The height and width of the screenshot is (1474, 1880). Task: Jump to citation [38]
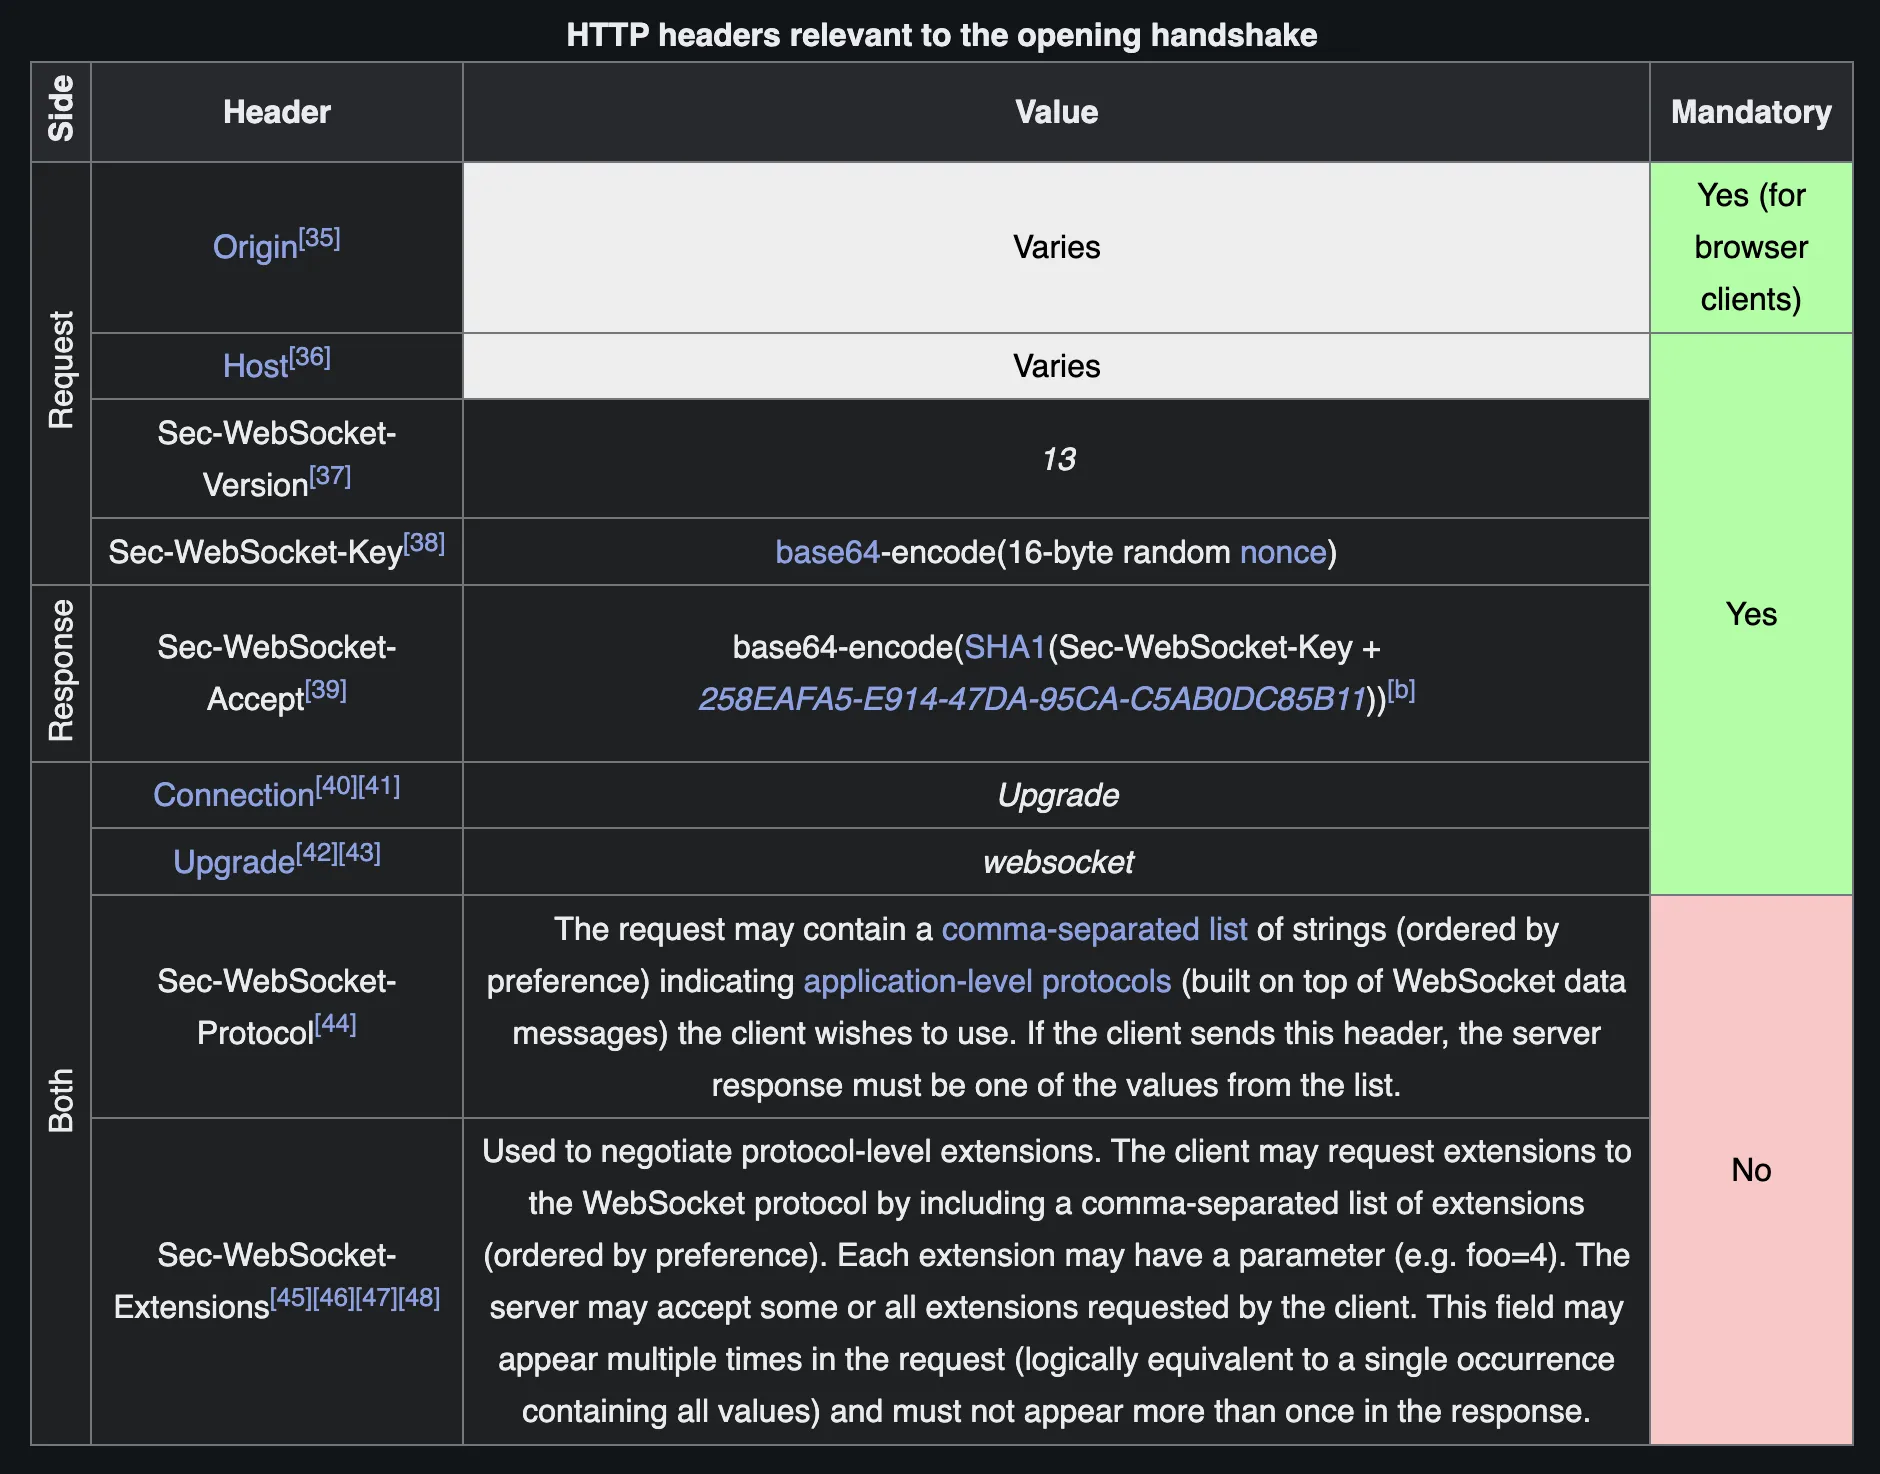[424, 543]
